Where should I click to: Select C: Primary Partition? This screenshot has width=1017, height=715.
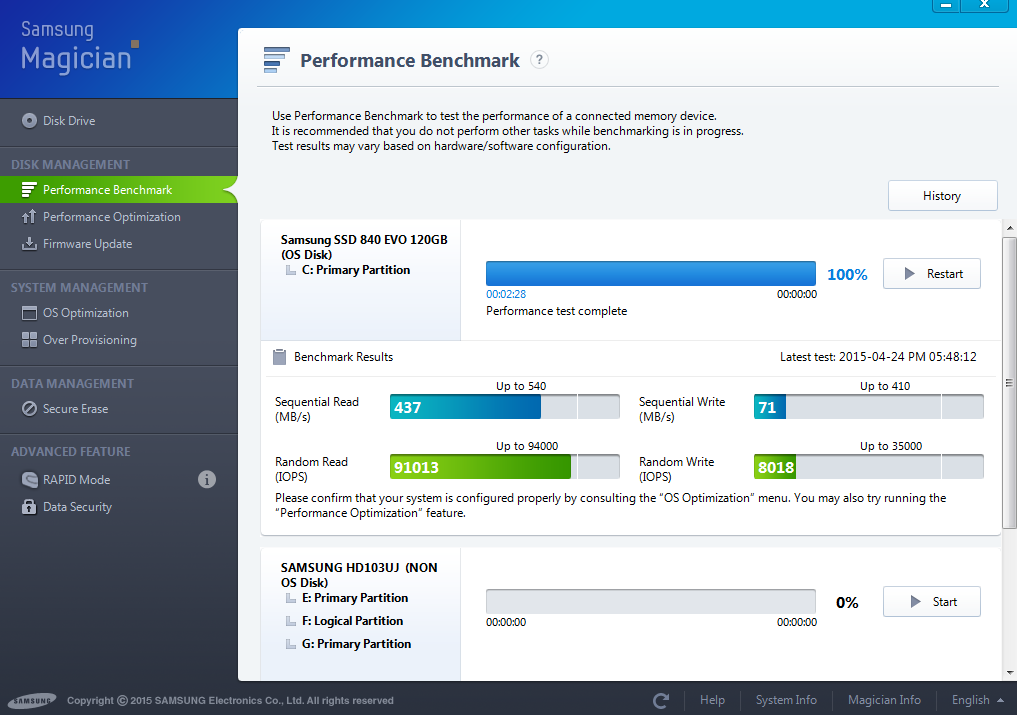356,270
